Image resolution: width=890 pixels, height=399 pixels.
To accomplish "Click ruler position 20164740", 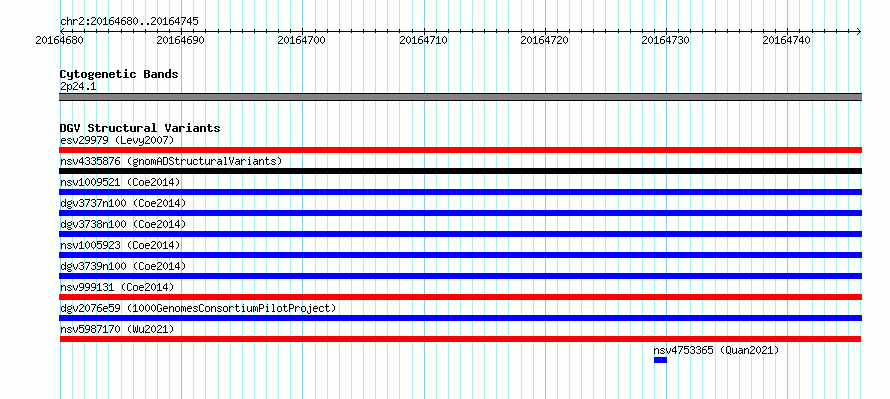I will [787, 40].
